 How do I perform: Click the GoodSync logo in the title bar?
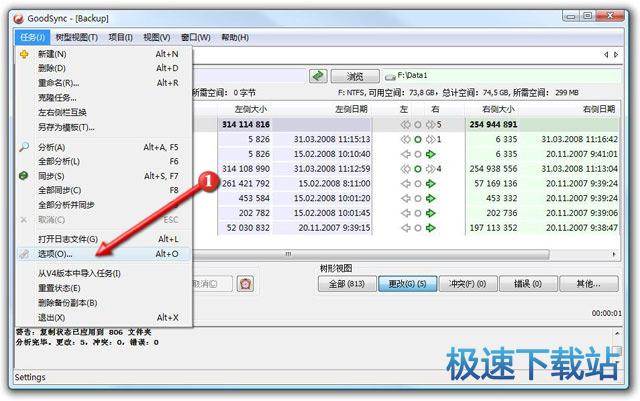pyautogui.click(x=18, y=18)
